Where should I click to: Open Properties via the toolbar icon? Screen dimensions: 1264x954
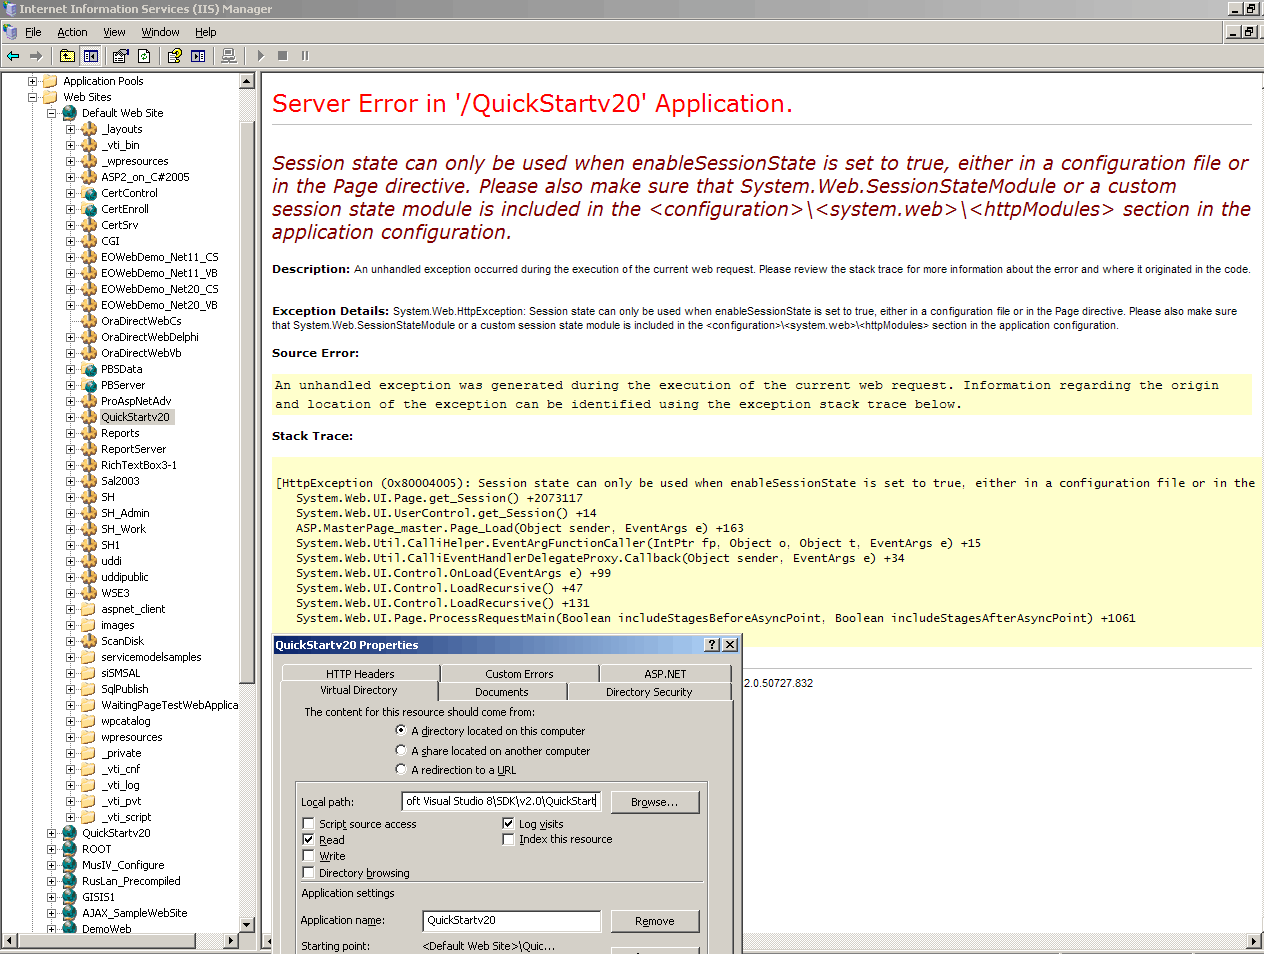pos(121,56)
